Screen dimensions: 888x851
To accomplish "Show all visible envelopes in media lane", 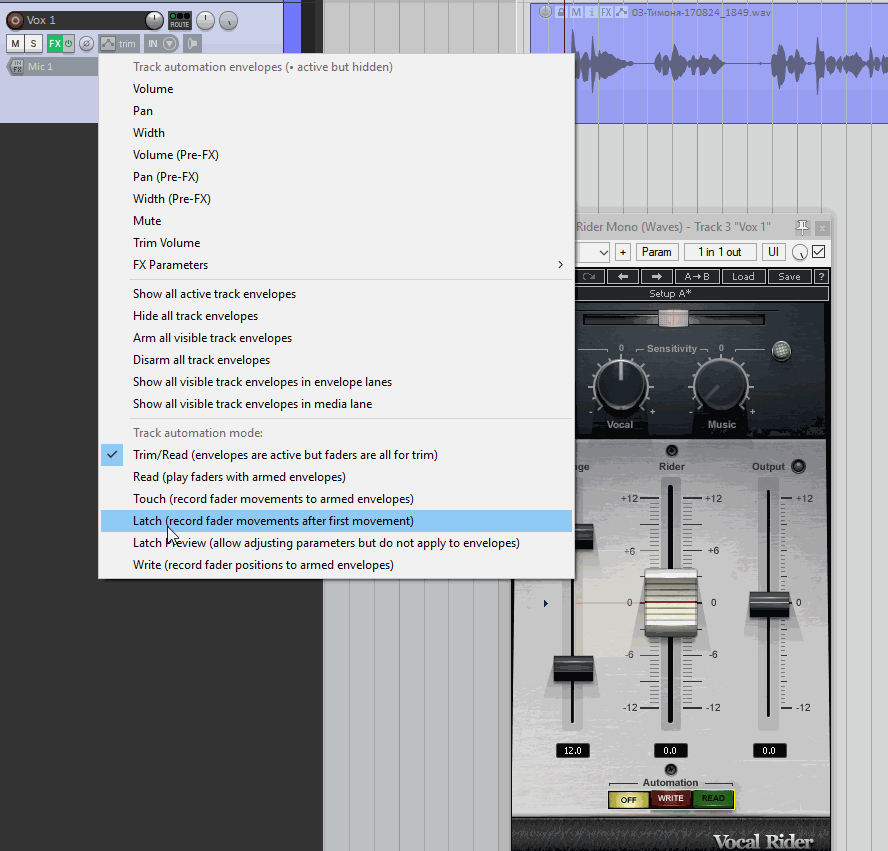I will tap(336, 404).
